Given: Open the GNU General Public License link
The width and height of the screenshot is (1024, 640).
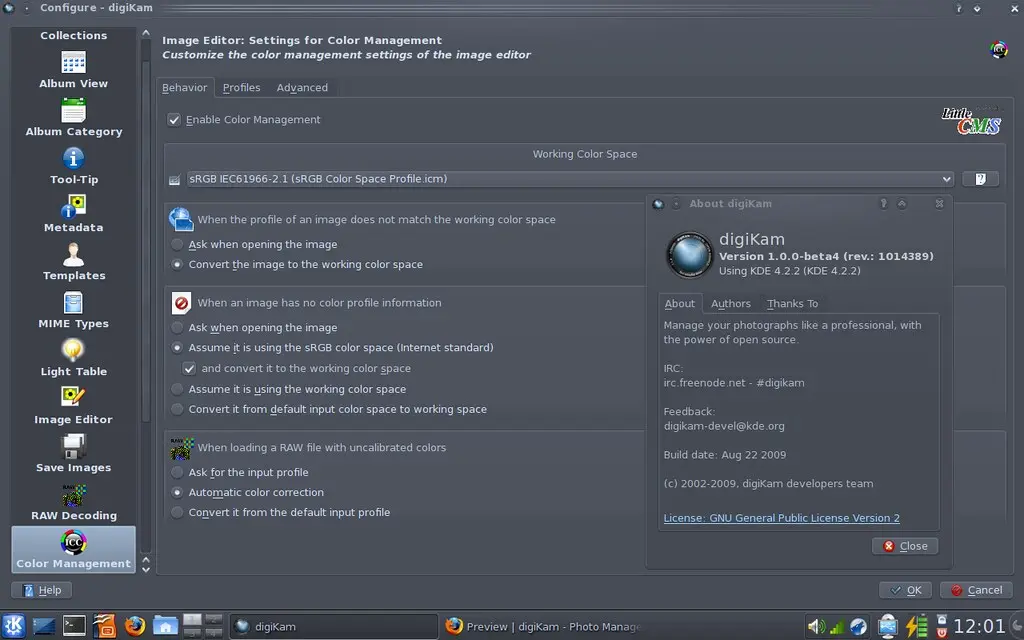Looking at the screenshot, I should pos(781,518).
